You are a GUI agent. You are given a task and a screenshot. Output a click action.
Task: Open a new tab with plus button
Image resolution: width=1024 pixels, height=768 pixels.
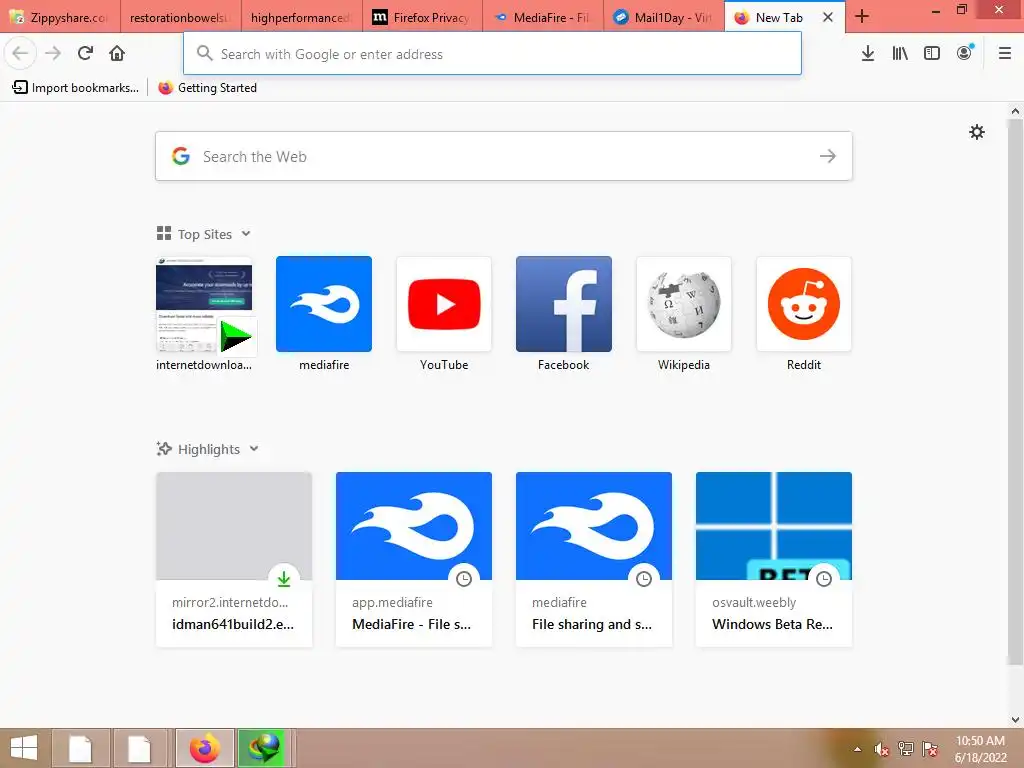[862, 17]
